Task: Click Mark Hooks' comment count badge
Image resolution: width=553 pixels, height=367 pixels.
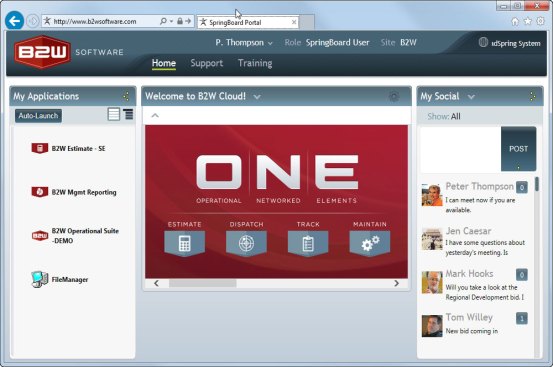Action: coord(522,275)
